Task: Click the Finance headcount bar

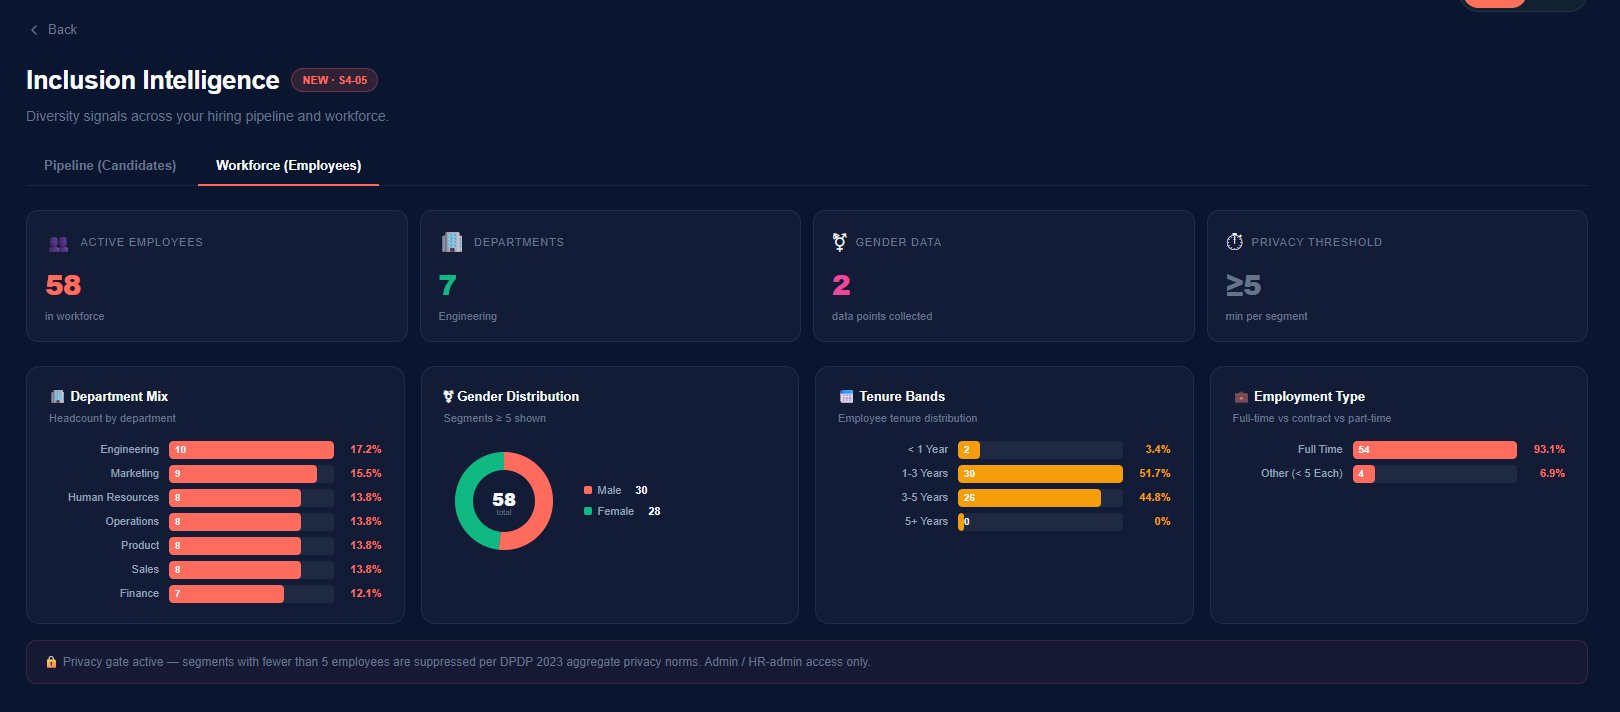Action: click(x=227, y=594)
